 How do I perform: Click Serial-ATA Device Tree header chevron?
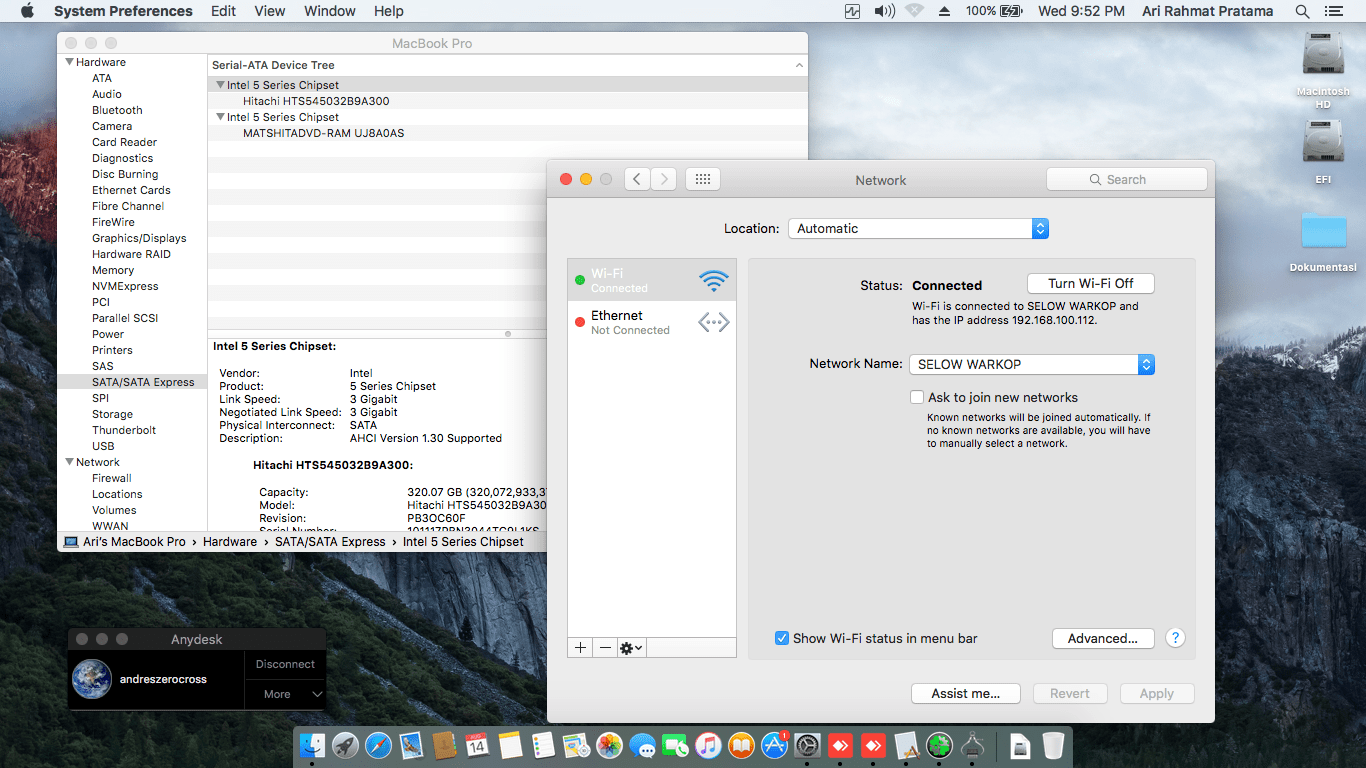(799, 65)
